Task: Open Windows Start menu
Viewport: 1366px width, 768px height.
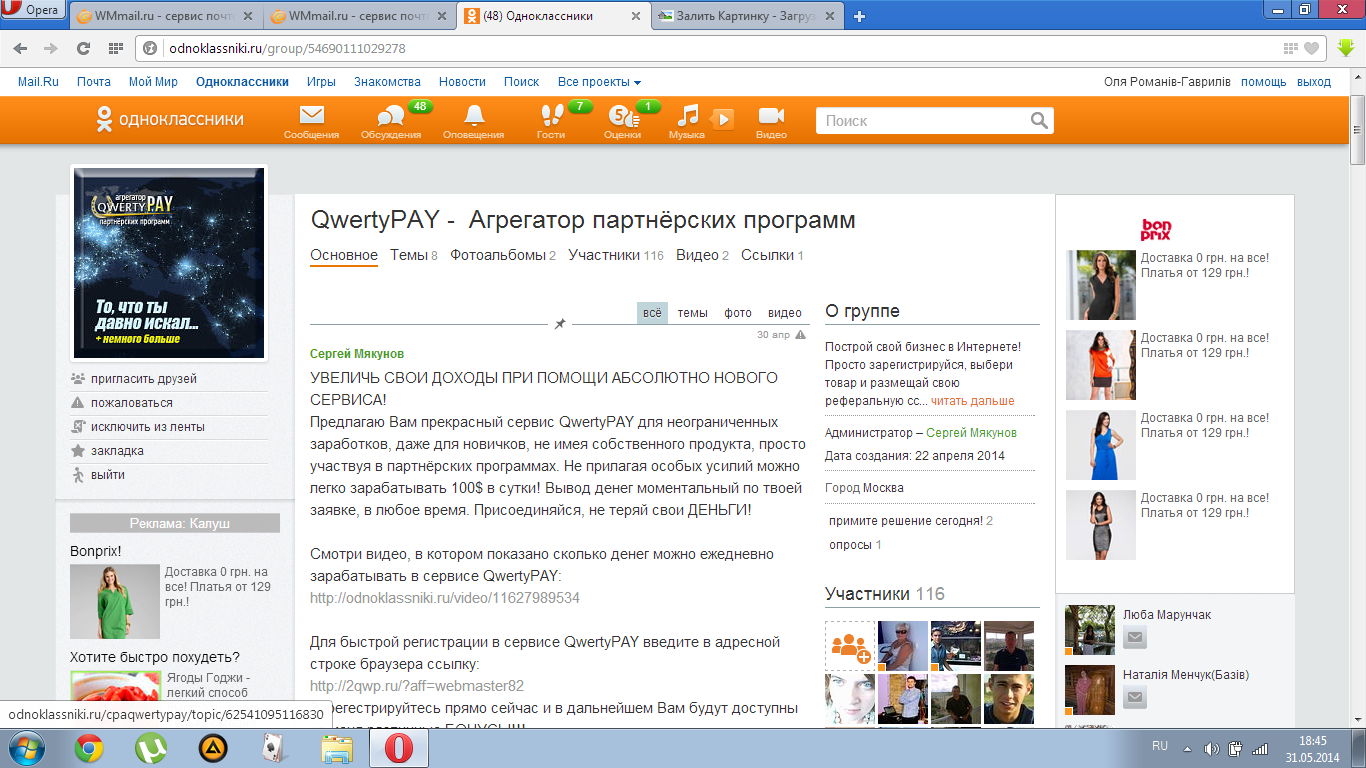Action: coord(25,747)
